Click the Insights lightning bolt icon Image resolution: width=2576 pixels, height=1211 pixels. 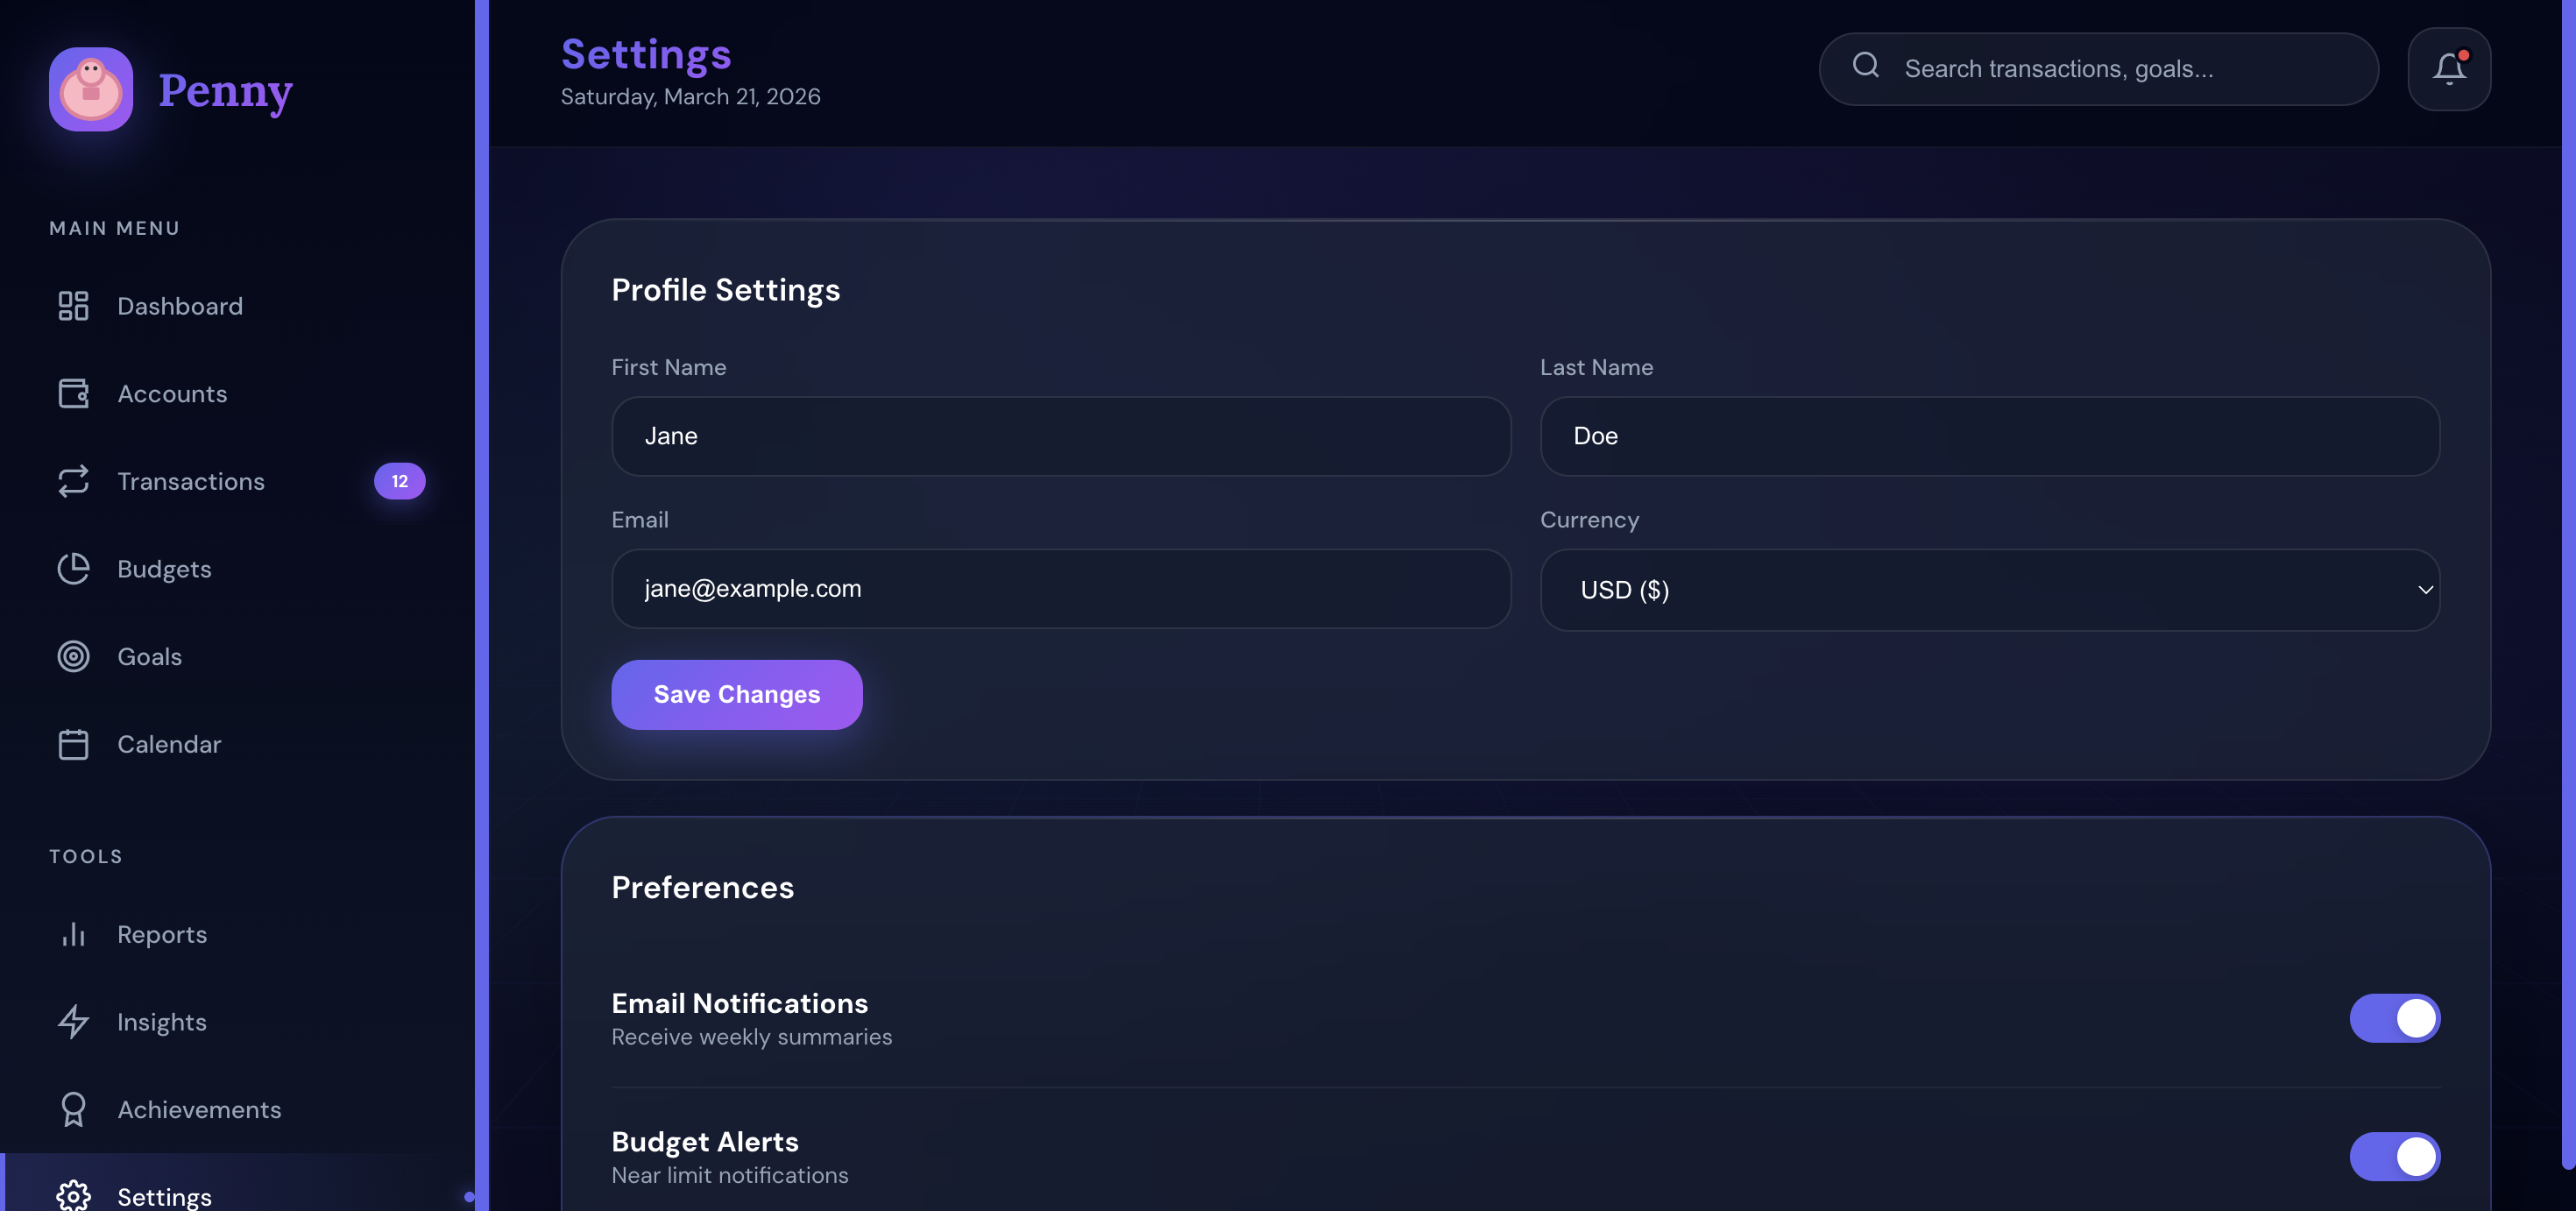tap(73, 1022)
